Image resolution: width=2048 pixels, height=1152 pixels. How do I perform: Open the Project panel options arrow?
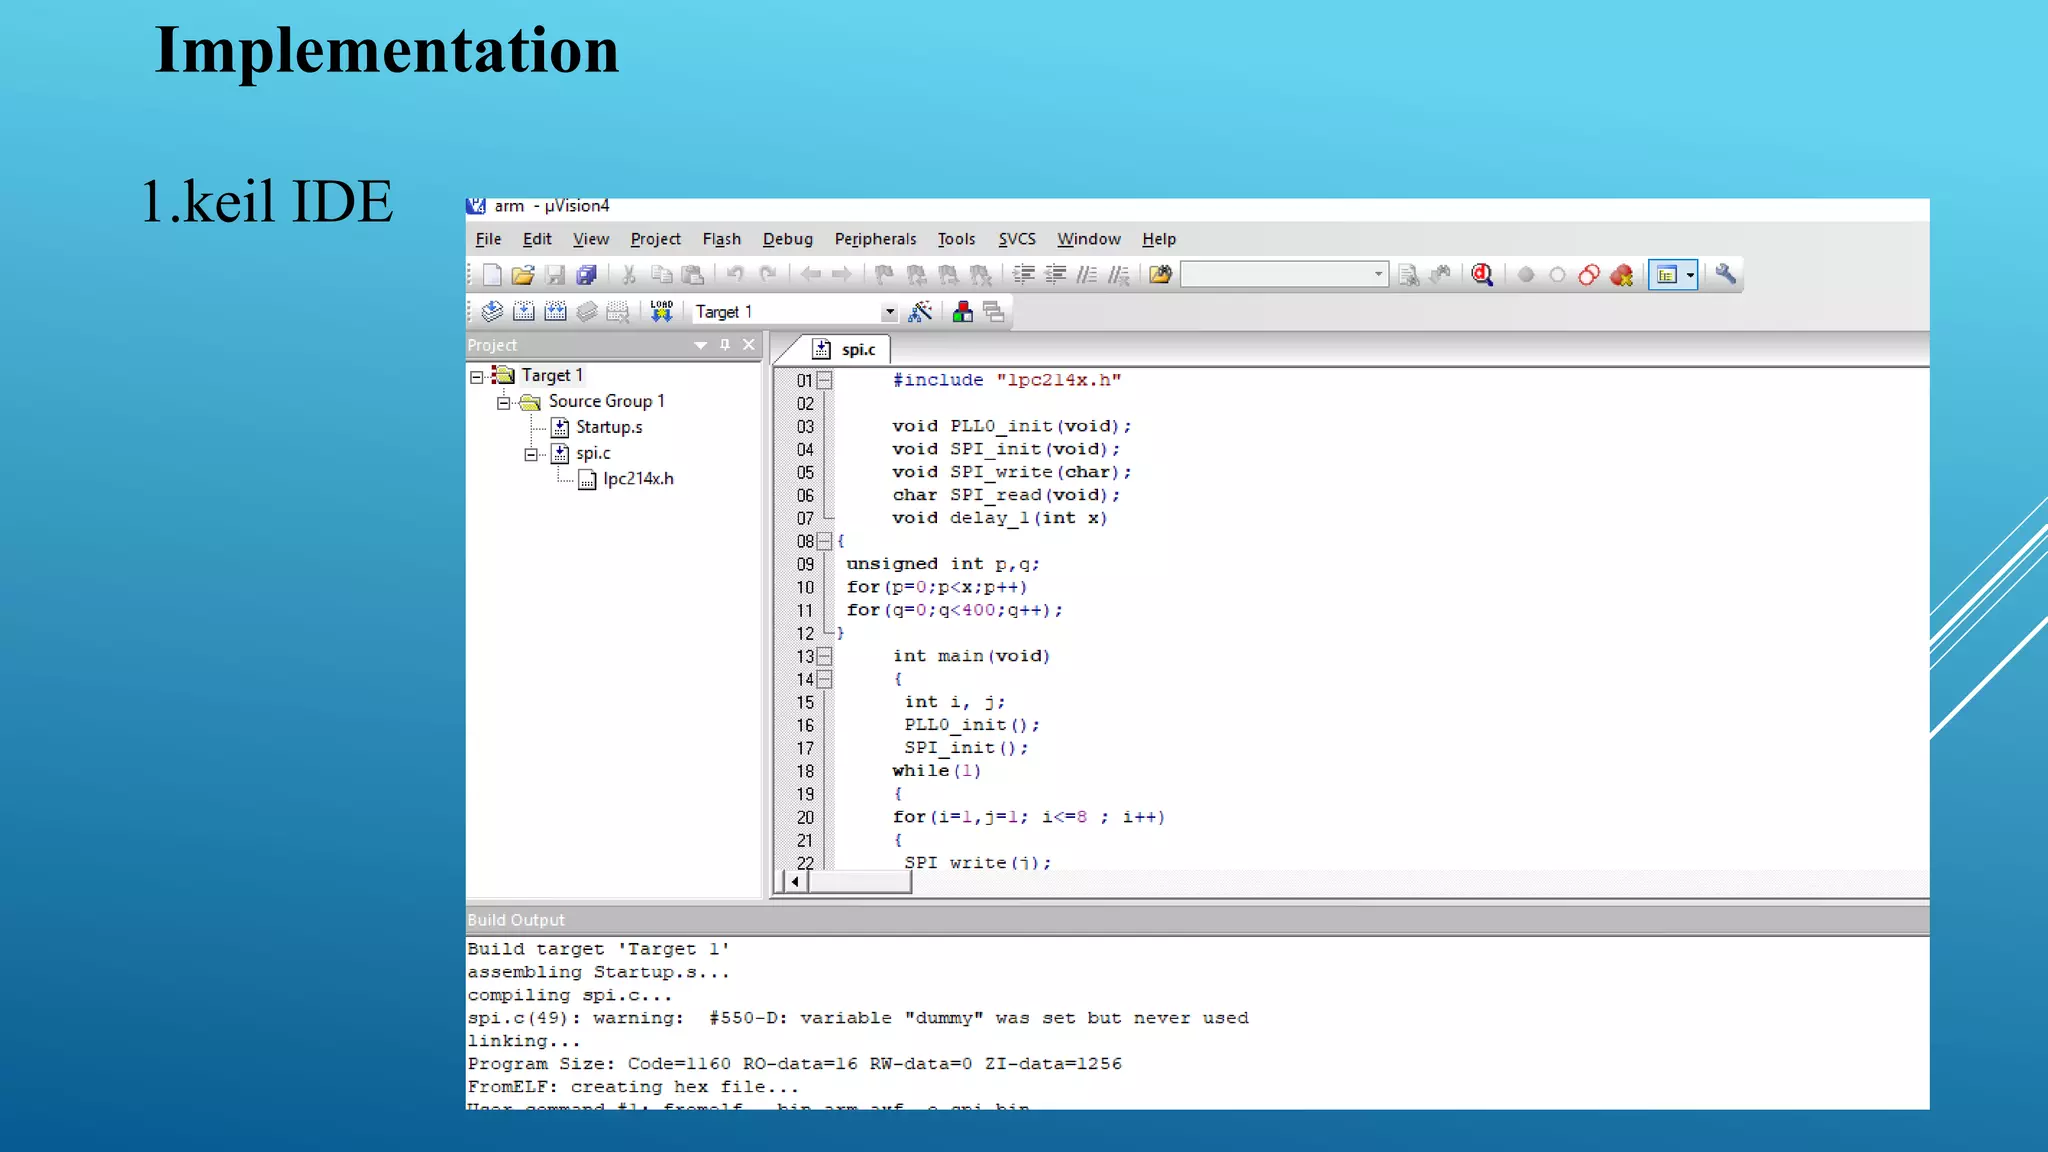(700, 345)
